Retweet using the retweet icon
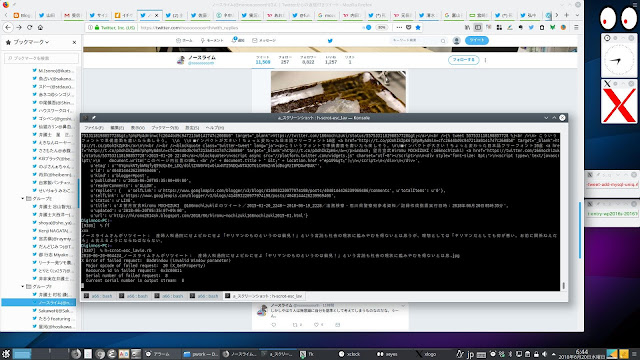Viewport: 640px width, 360px height. [x=295, y=325]
